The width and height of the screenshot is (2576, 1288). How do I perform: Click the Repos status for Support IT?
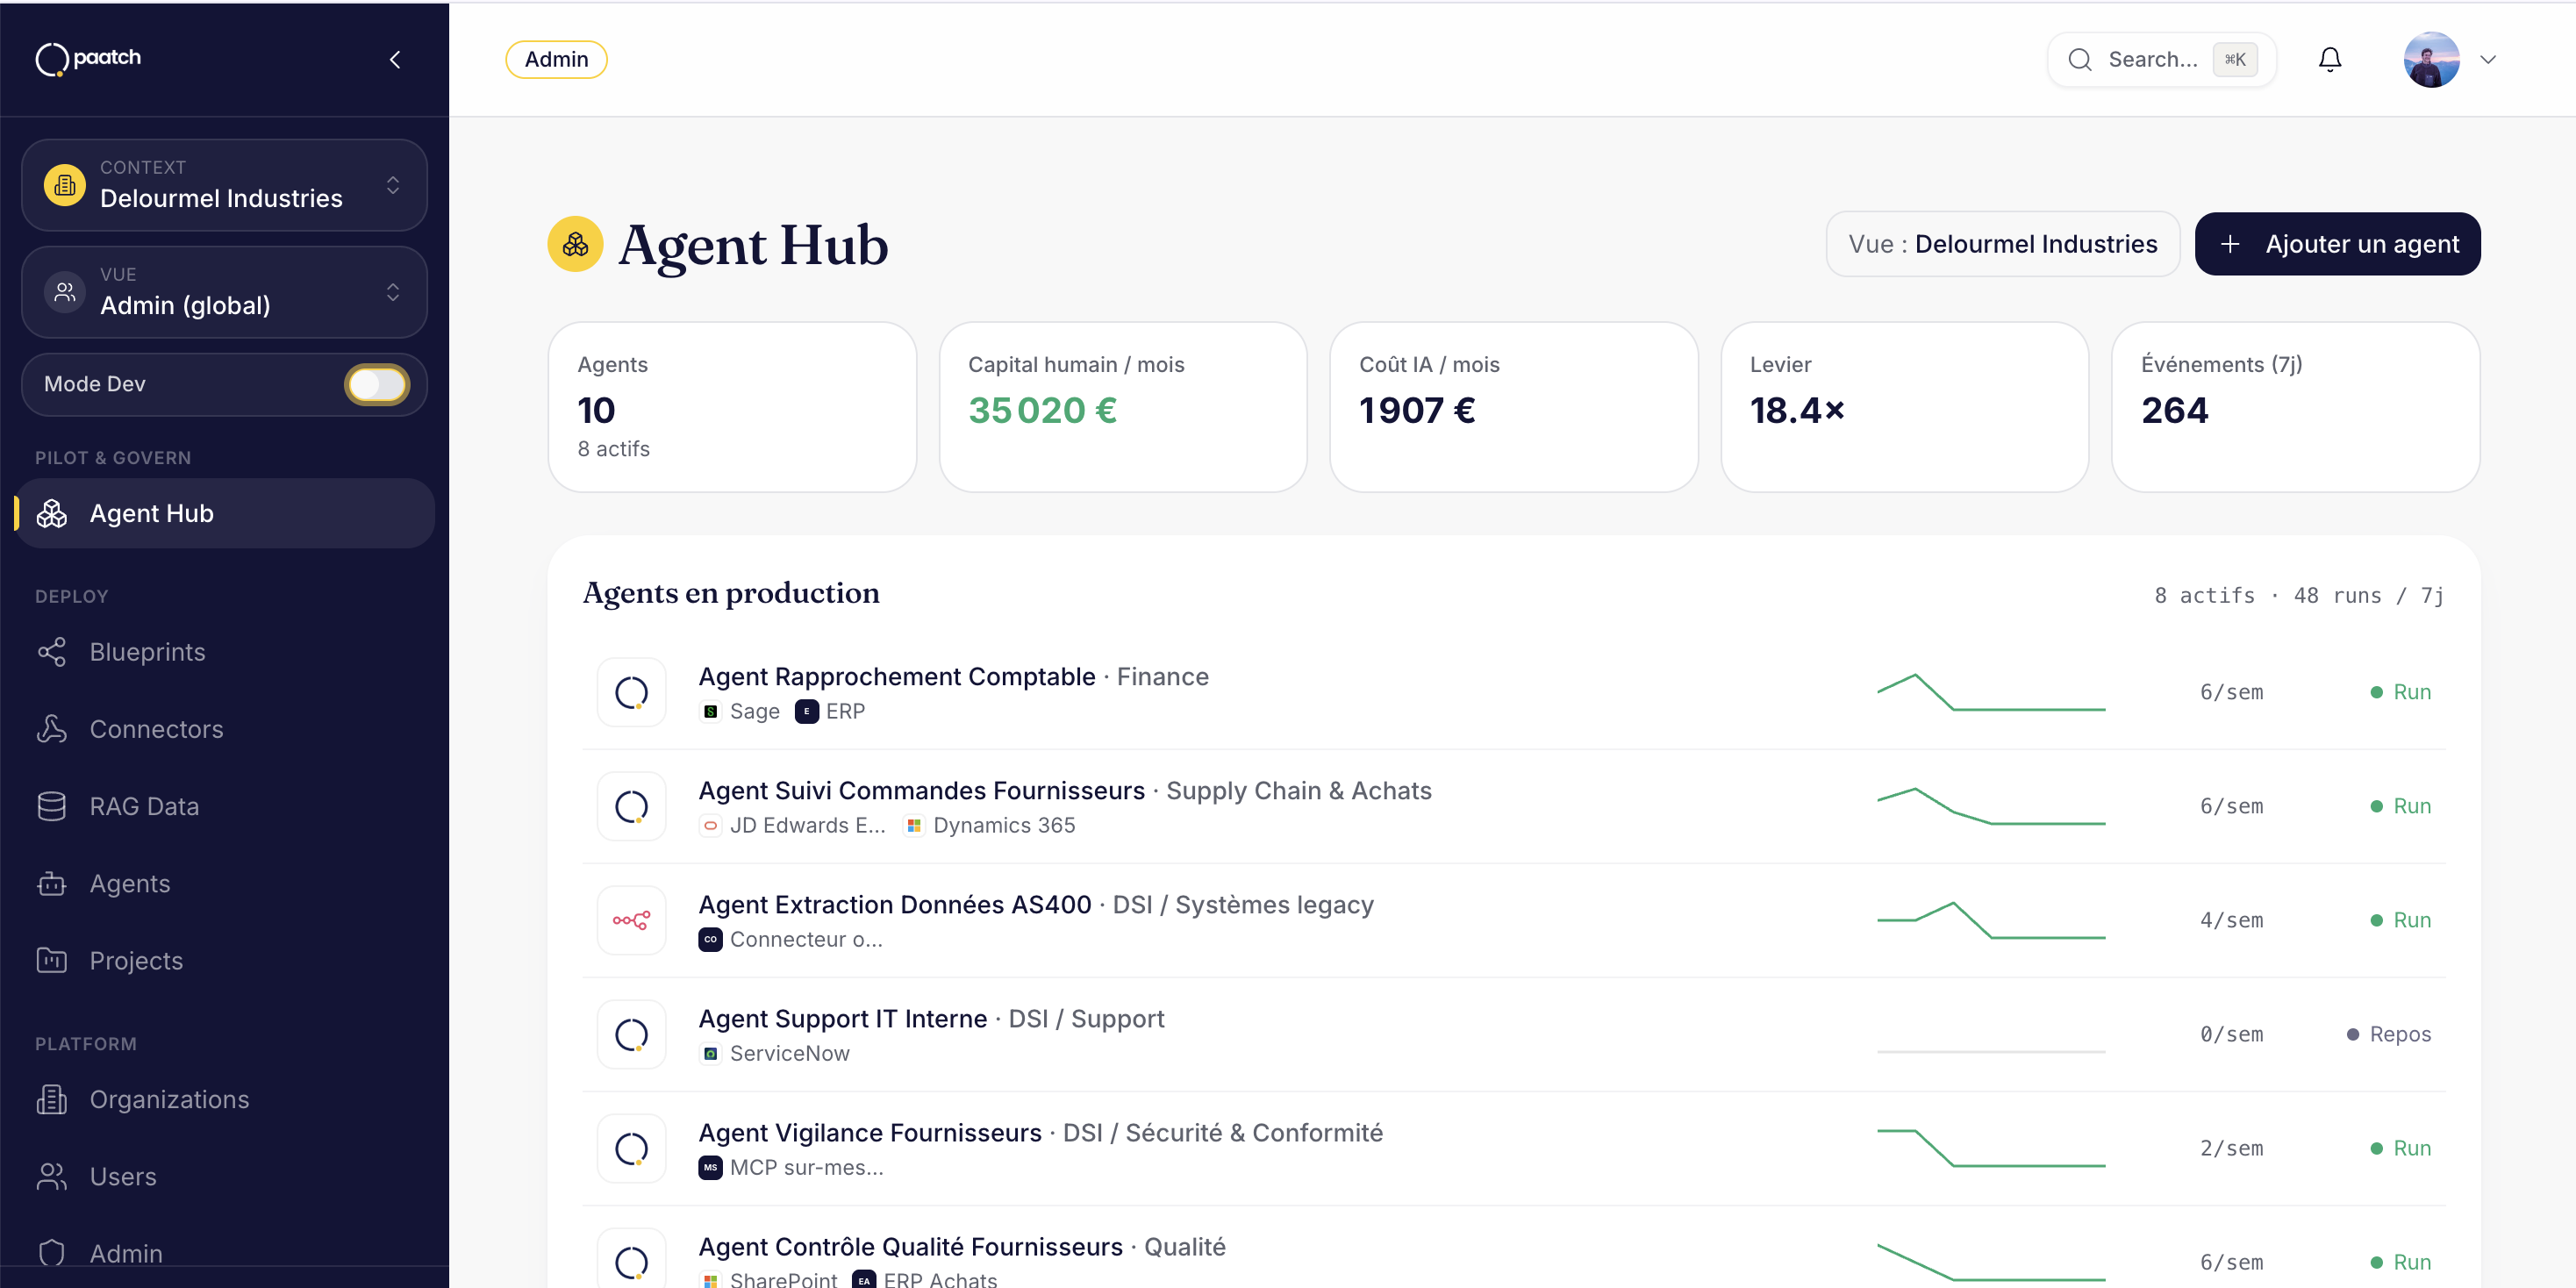[x=2389, y=1034]
